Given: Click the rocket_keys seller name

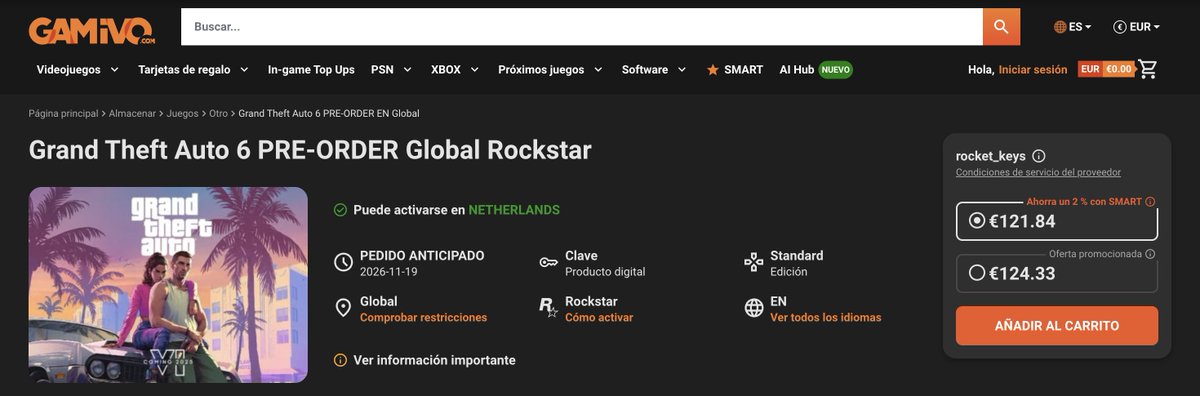Looking at the screenshot, I should 990,156.
